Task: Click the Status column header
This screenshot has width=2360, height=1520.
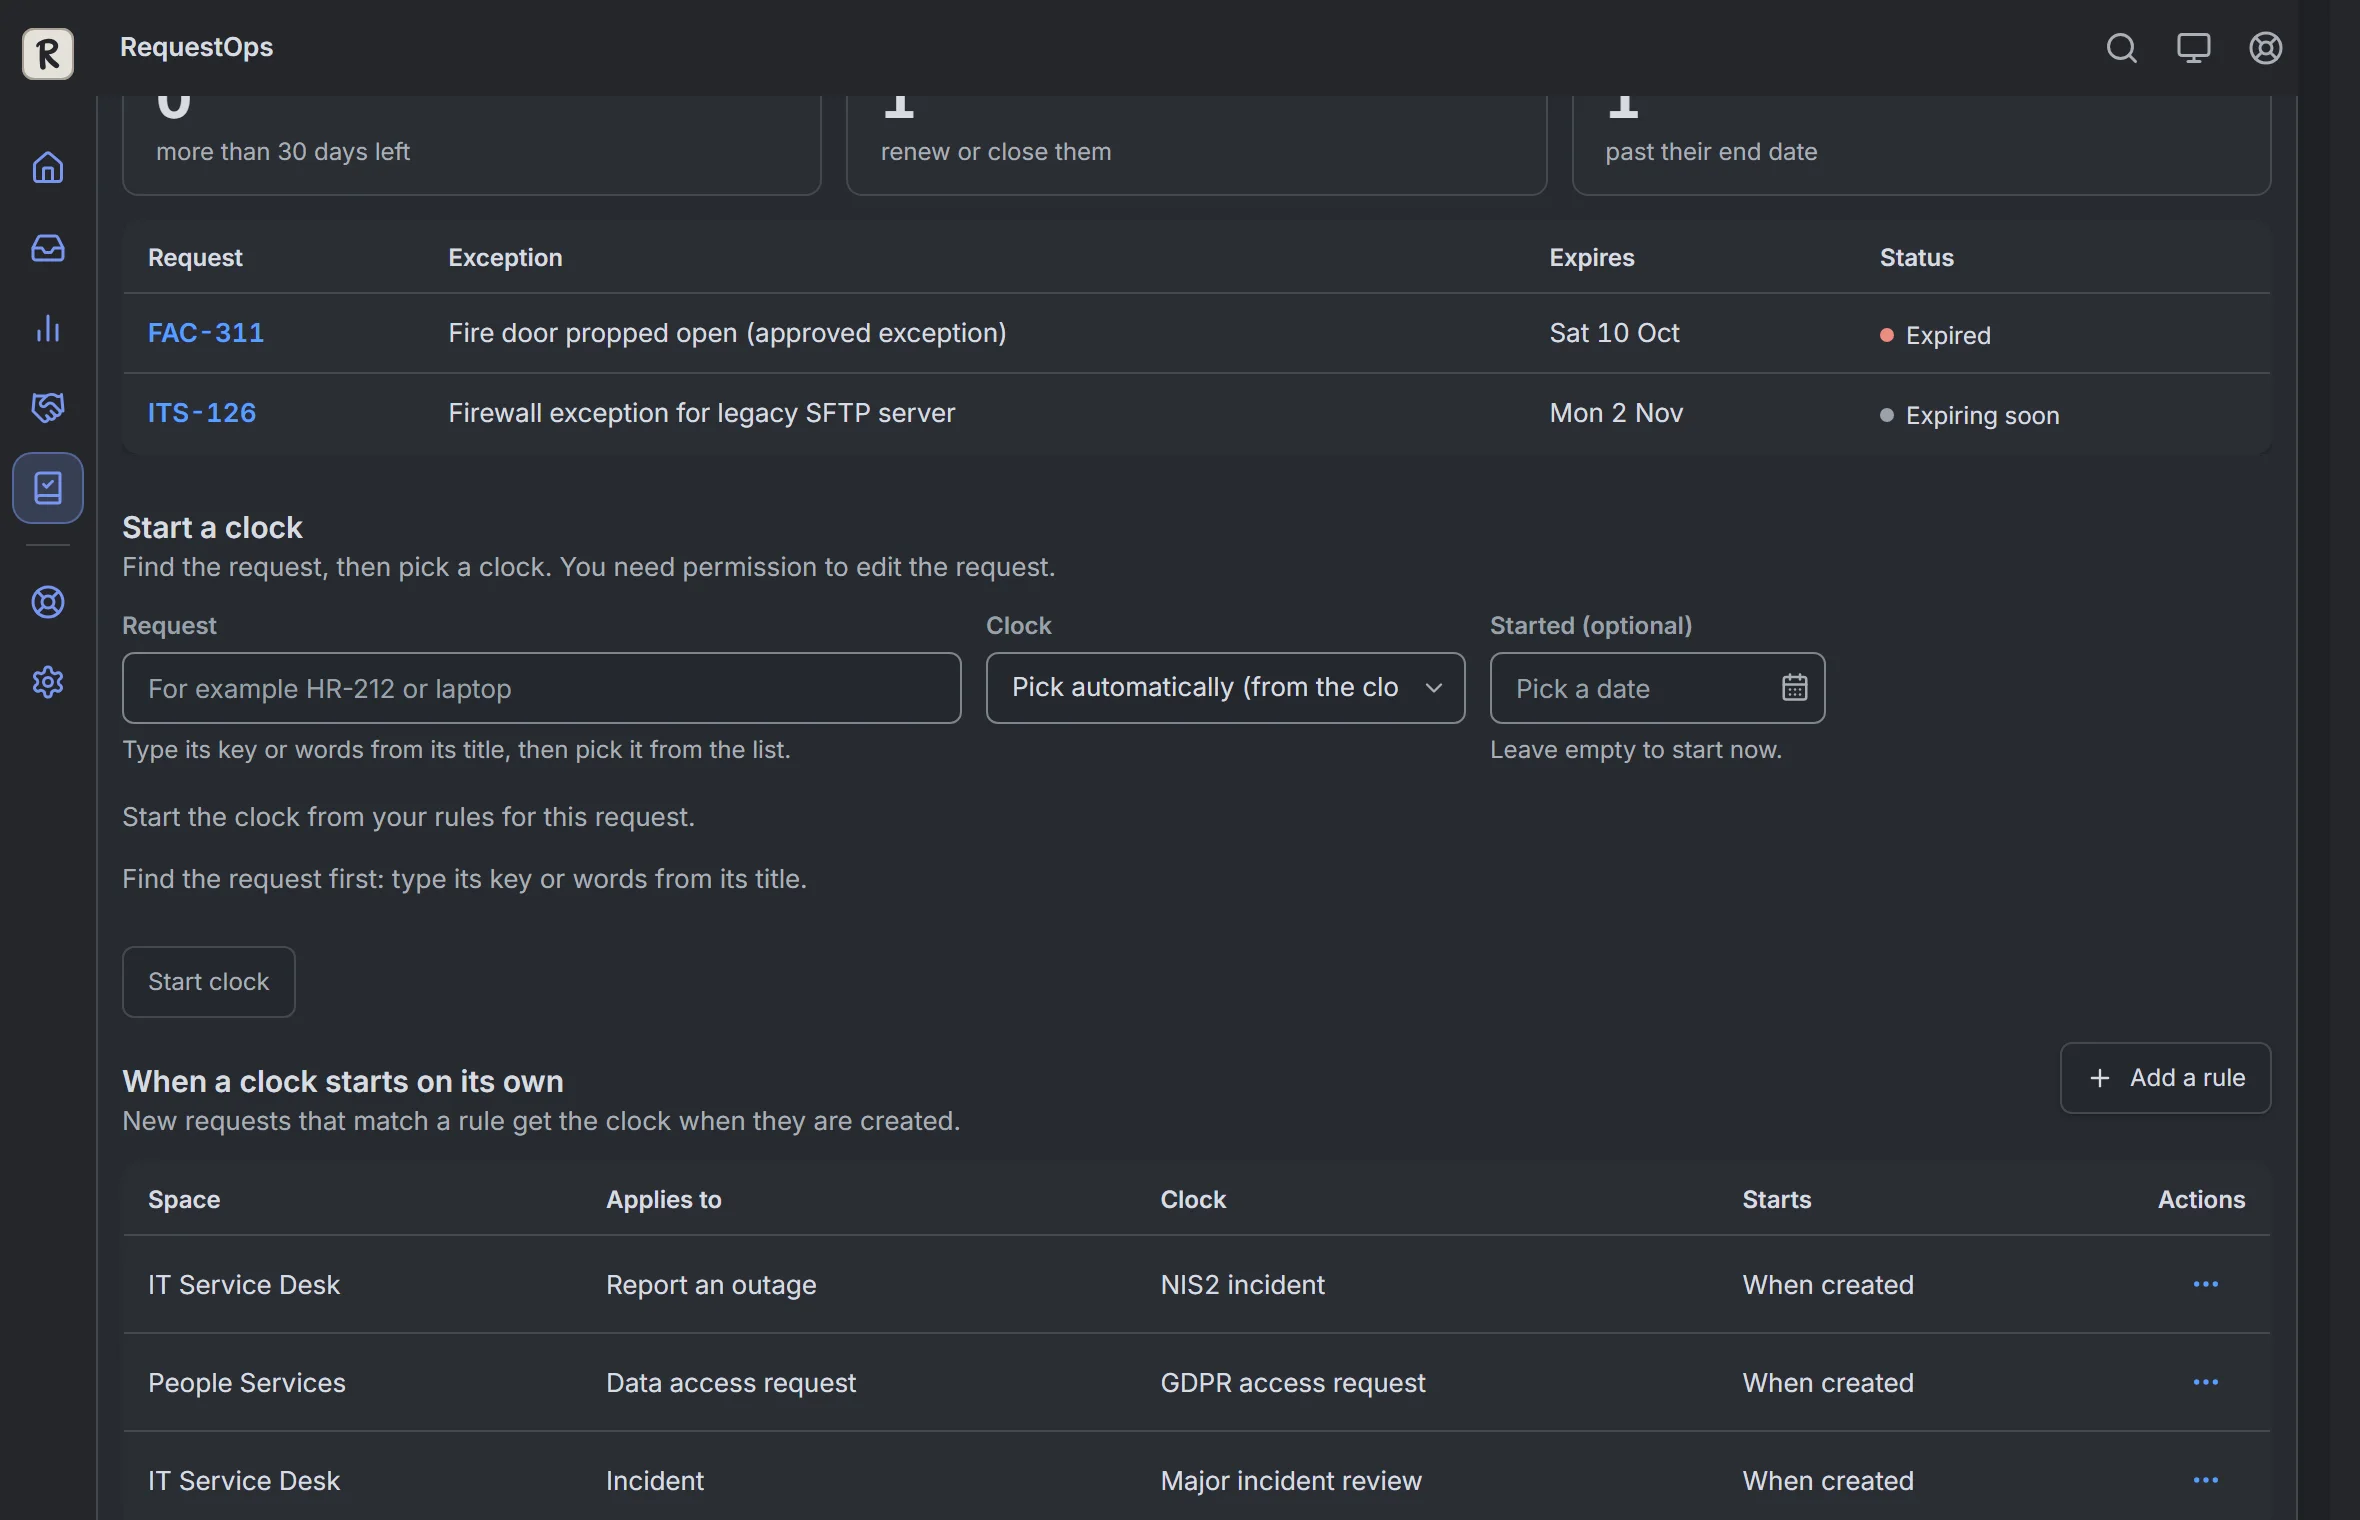Action: pyautogui.click(x=1916, y=257)
